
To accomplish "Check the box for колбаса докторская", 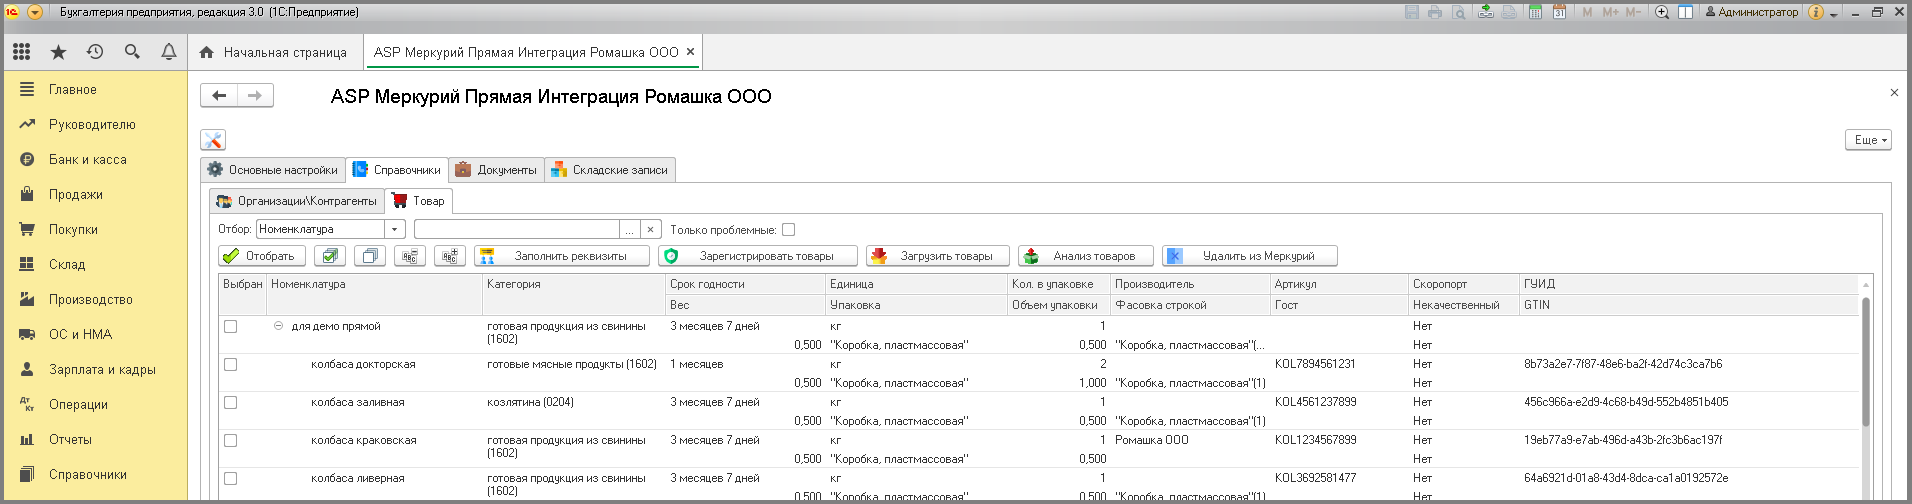I will click(230, 364).
